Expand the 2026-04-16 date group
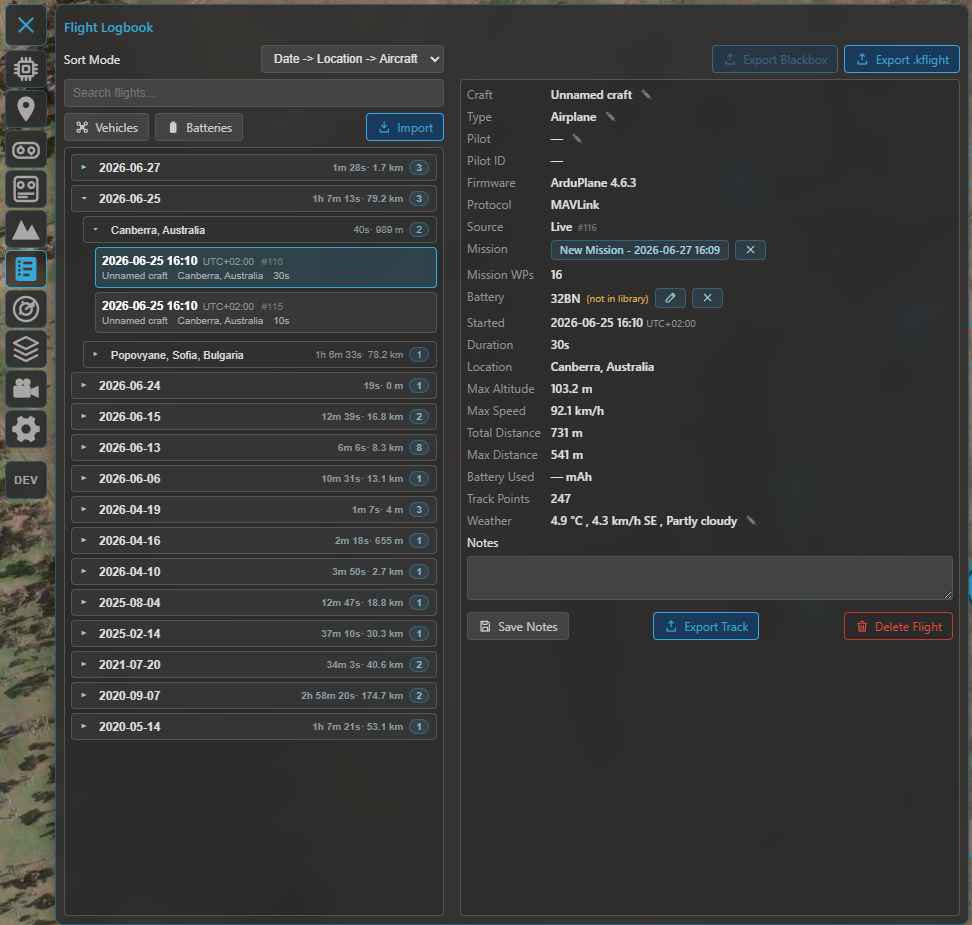Screen dimensions: 972x925 [254, 541]
